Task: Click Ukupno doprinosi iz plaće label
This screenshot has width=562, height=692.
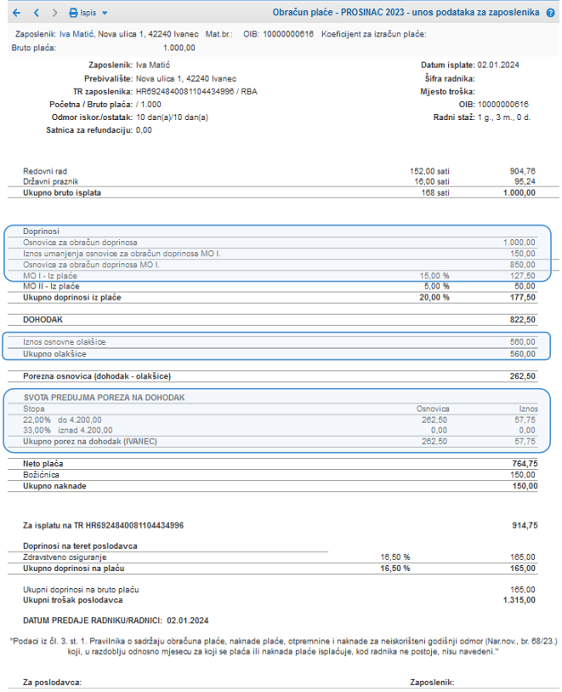Action: pyautogui.click(x=72, y=297)
